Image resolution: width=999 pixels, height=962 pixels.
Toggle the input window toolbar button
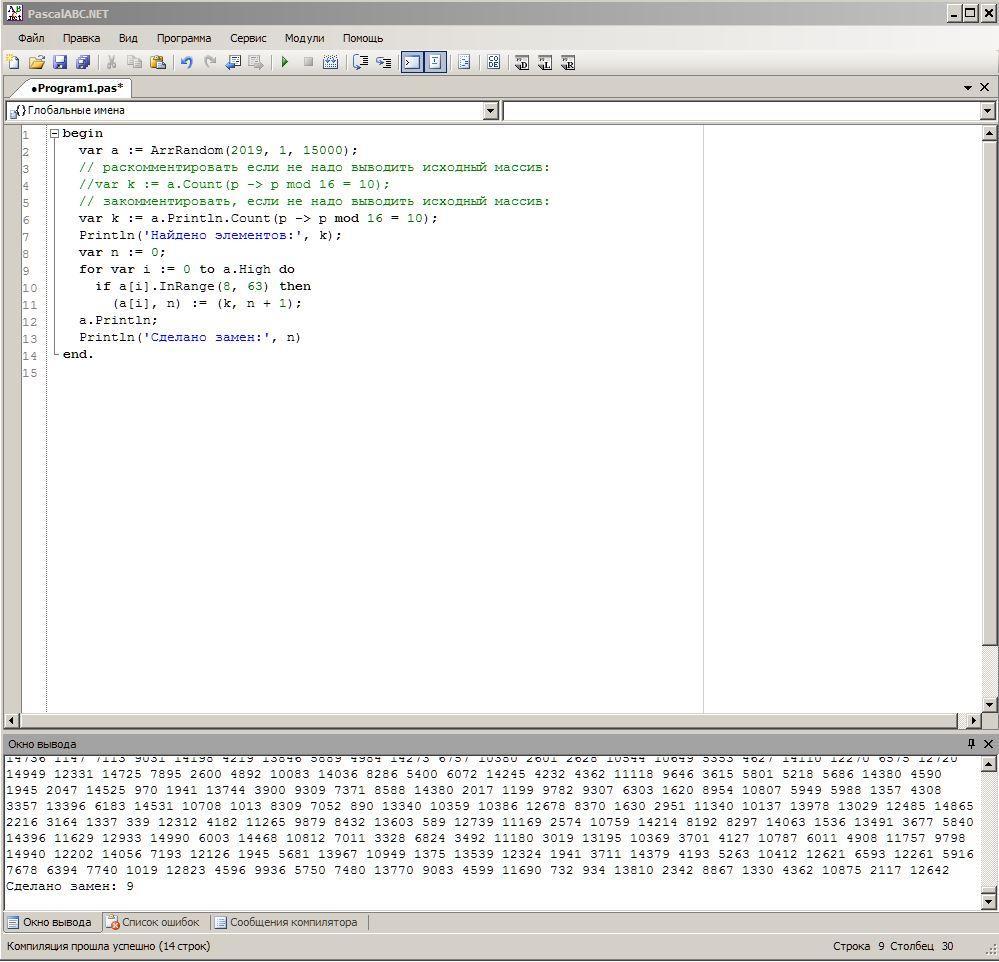click(x=436, y=62)
